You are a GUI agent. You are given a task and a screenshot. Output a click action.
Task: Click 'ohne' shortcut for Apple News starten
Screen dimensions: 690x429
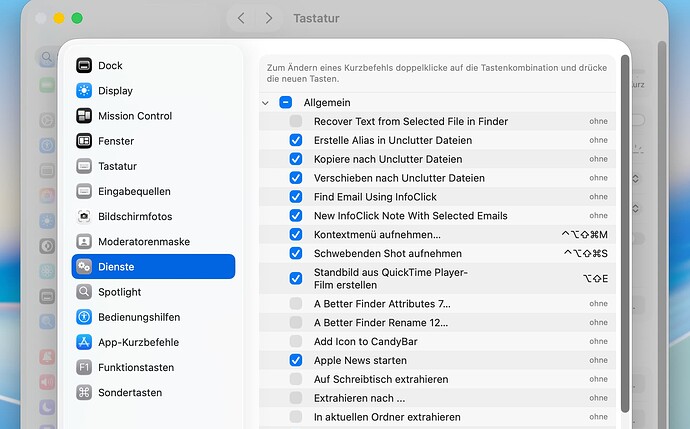(x=598, y=360)
